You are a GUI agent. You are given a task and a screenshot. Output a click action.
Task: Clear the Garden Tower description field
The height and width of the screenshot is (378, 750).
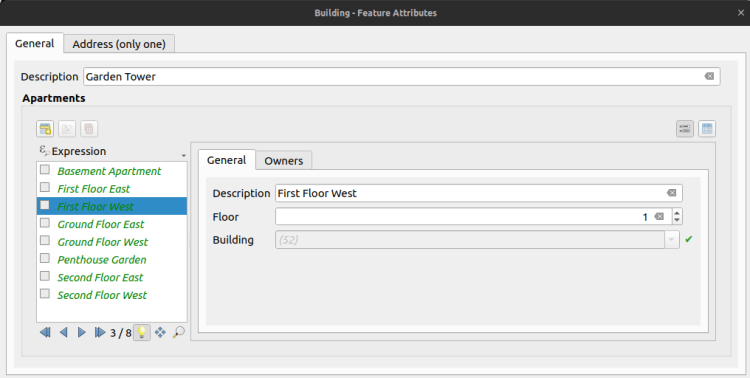coord(709,77)
